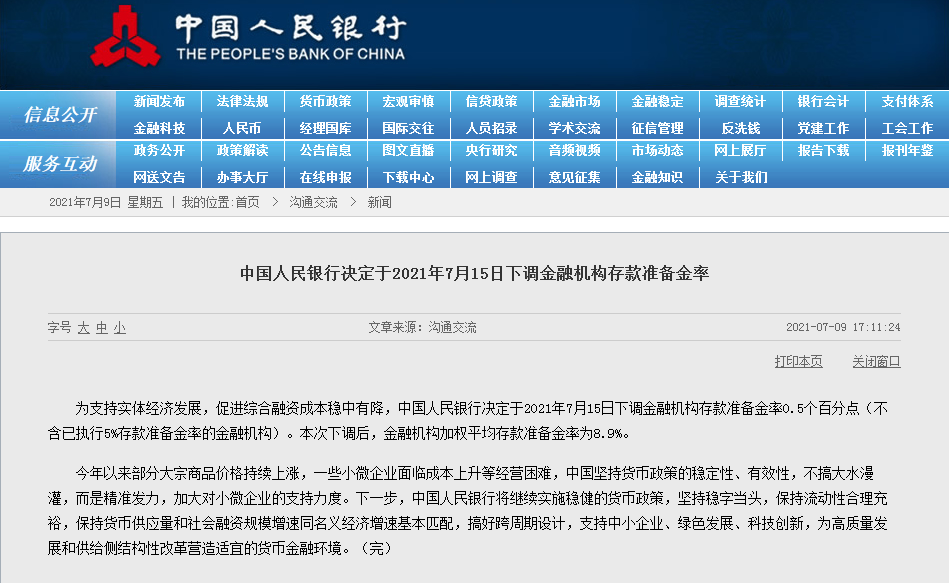Go to 首页 in breadcrumb
The image size is (949, 583).
click(x=248, y=202)
